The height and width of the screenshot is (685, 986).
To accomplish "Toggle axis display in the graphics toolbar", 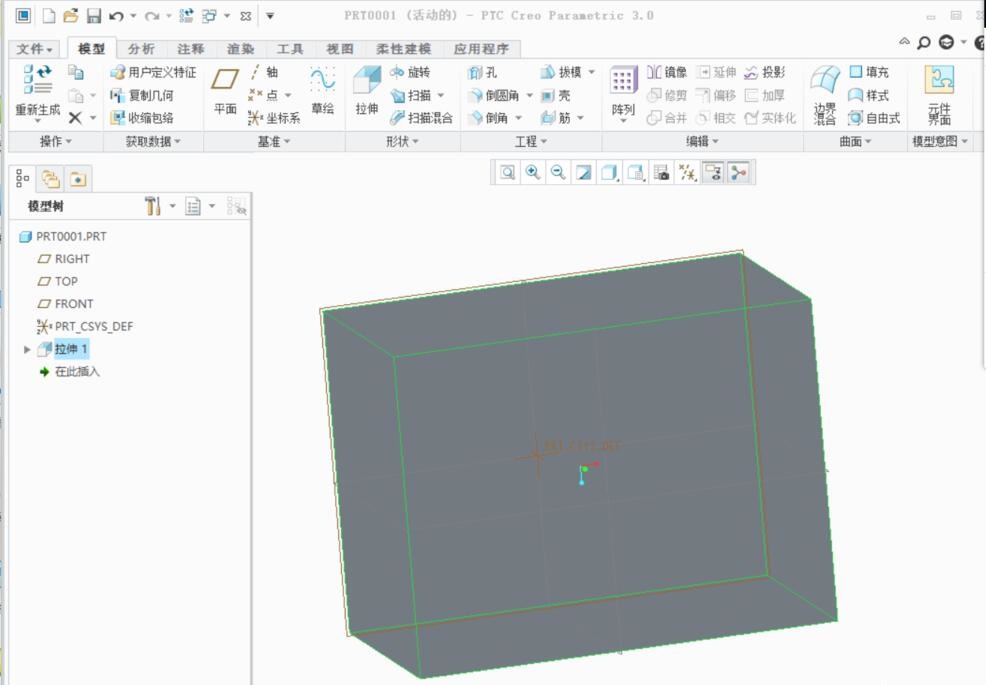I will point(690,176).
